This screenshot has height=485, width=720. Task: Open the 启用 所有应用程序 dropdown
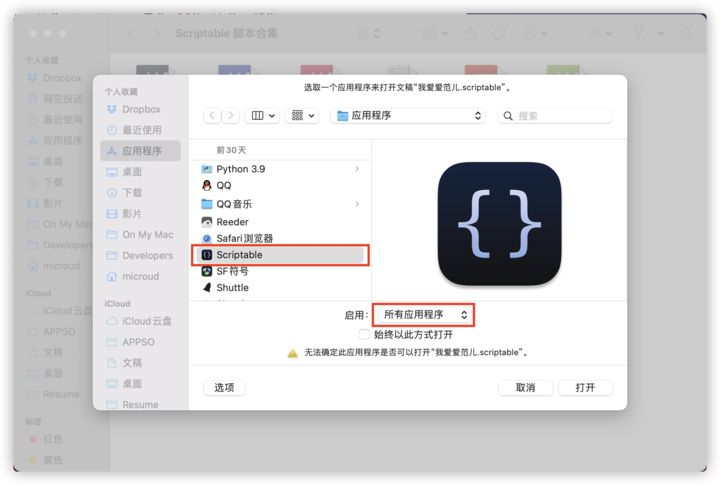pyautogui.click(x=425, y=315)
